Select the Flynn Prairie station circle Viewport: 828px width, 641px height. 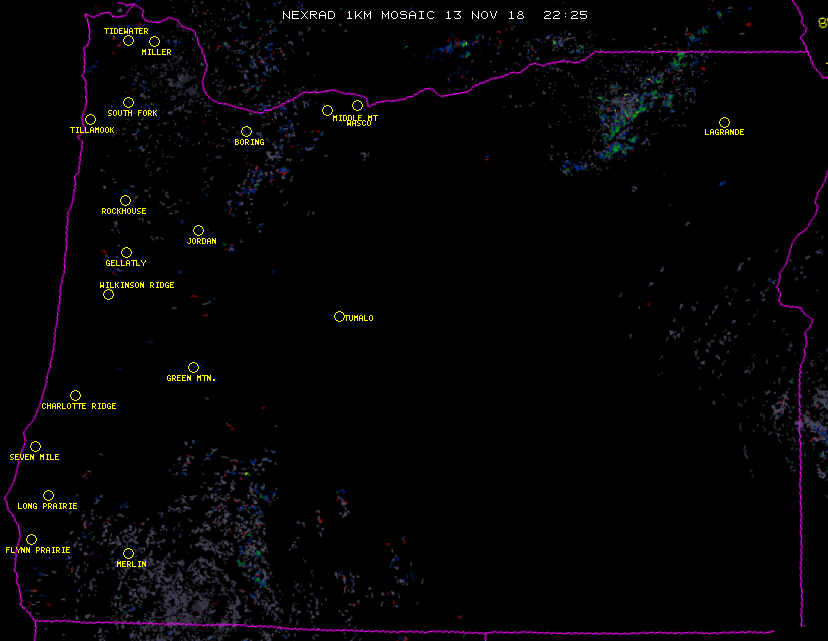pos(31,539)
